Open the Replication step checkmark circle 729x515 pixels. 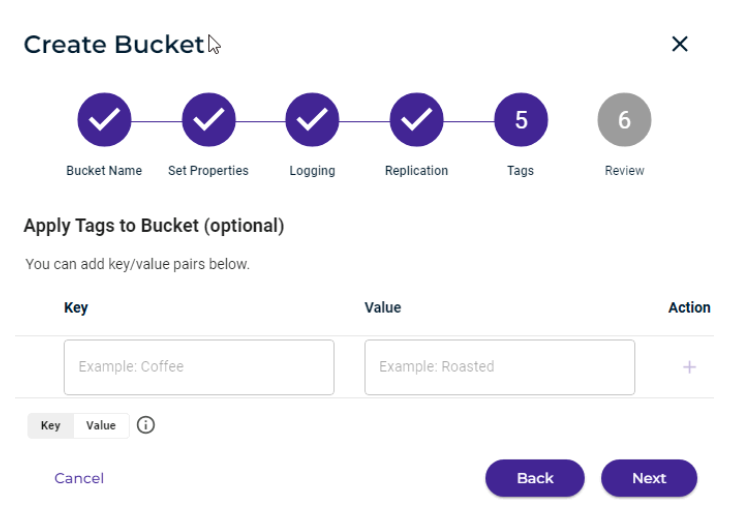[416, 119]
